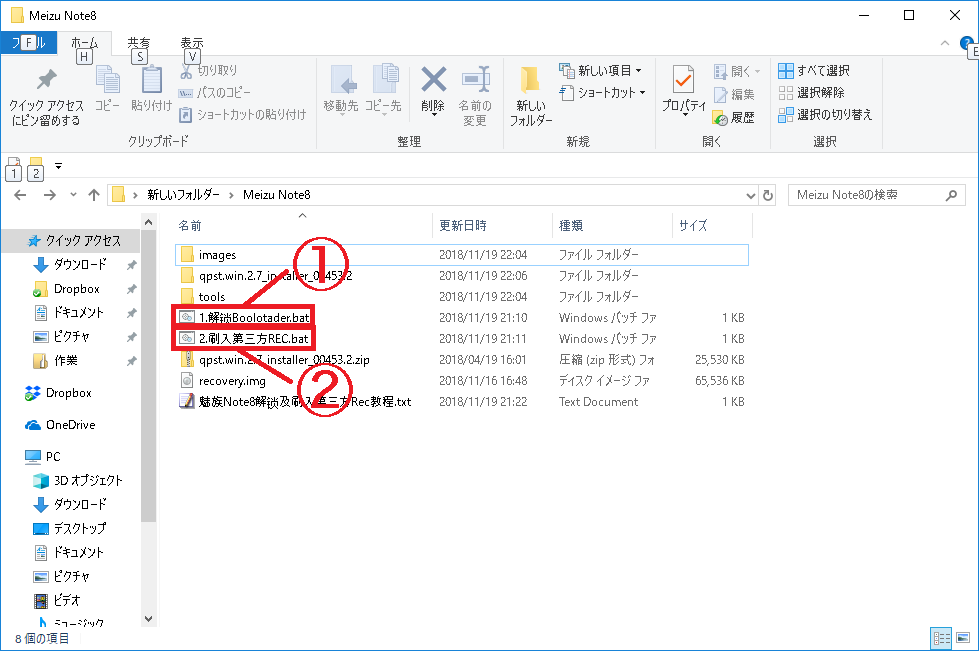Expand the Open dropdown in ribbon
979x651 pixels.
(737, 71)
